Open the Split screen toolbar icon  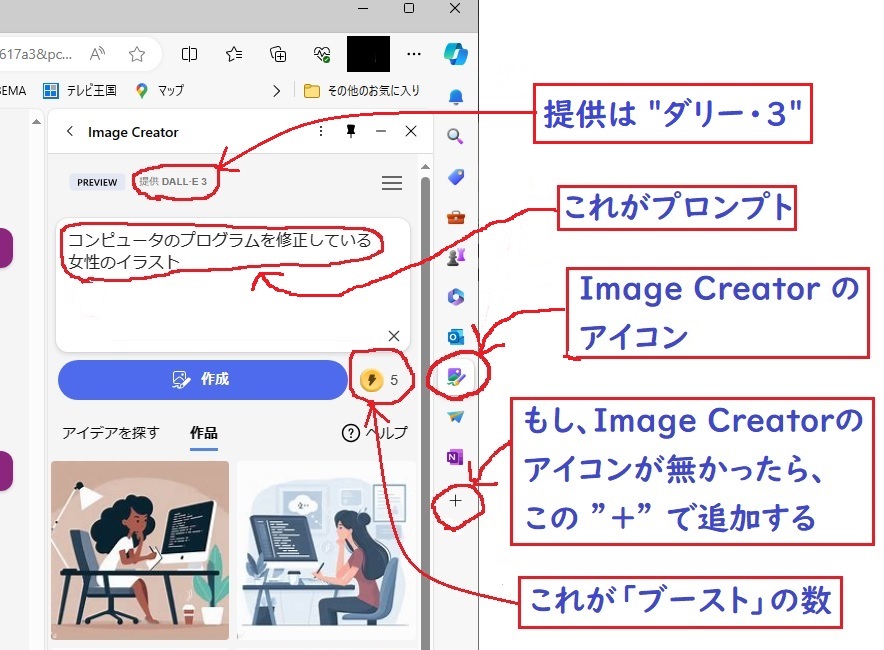(189, 54)
